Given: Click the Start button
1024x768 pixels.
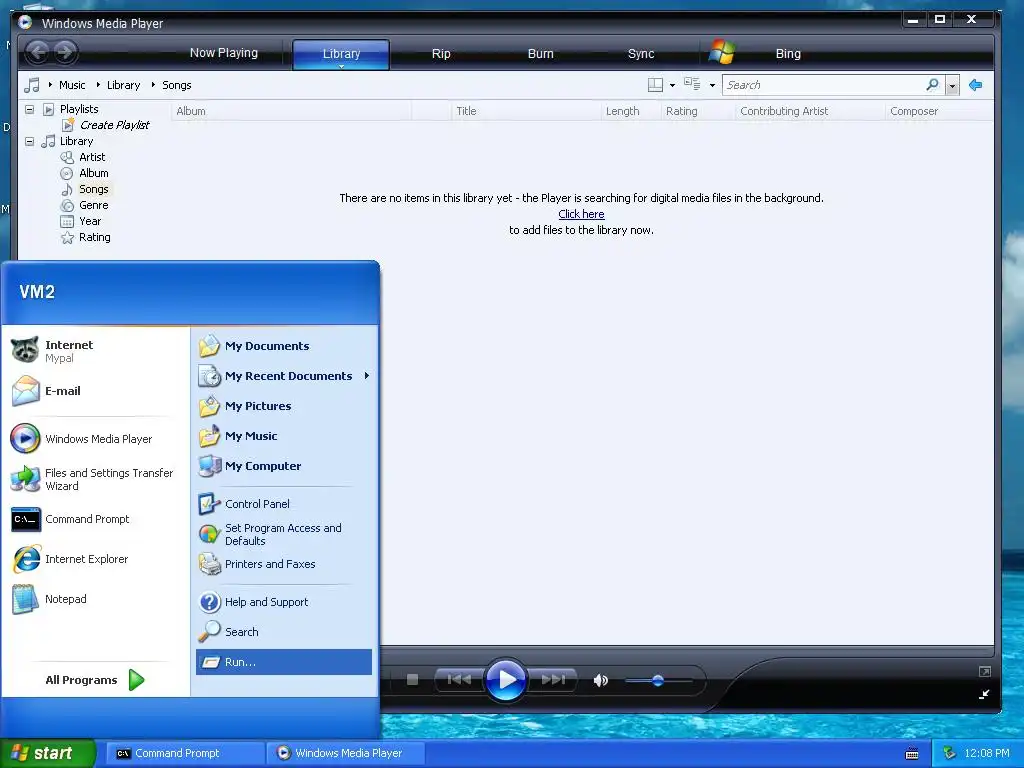Looking at the screenshot, I should [48, 753].
